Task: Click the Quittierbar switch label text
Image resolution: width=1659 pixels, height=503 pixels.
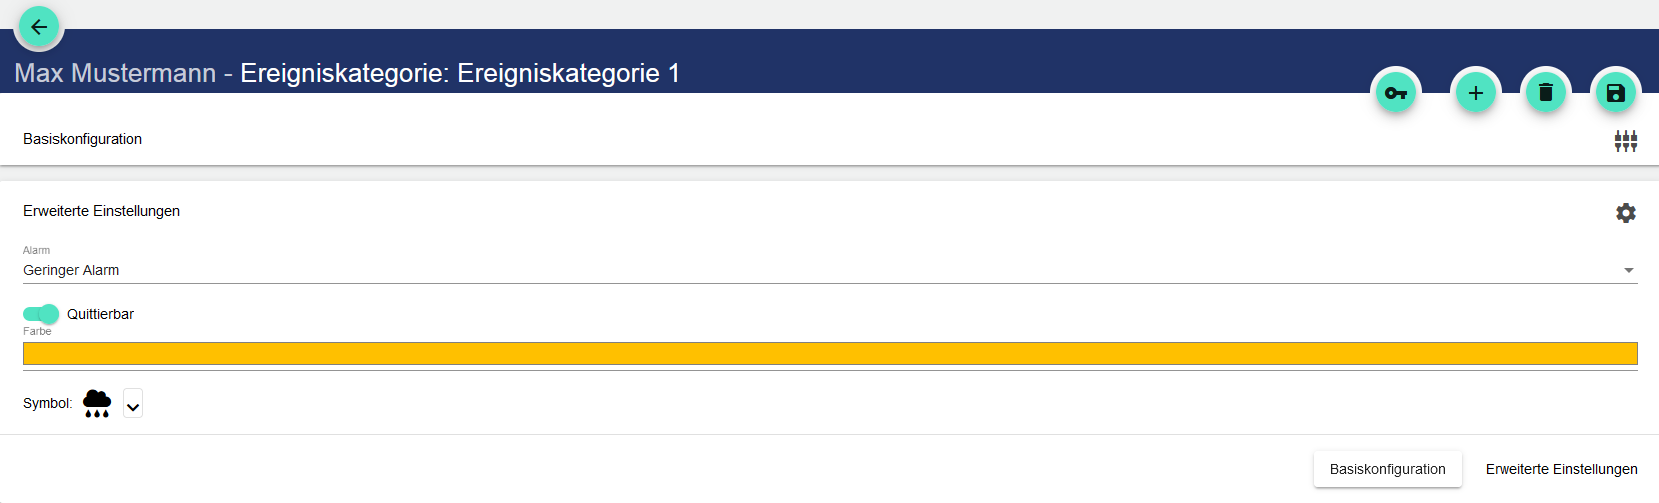Action: (100, 314)
